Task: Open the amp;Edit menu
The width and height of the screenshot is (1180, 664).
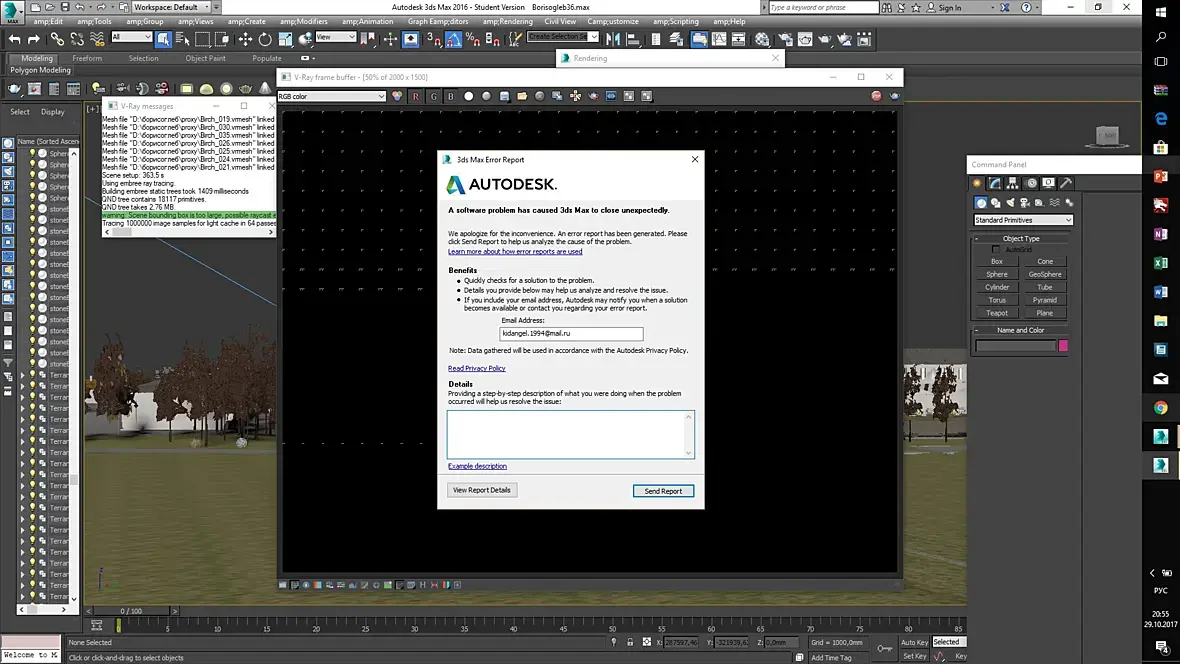Action: coord(48,21)
